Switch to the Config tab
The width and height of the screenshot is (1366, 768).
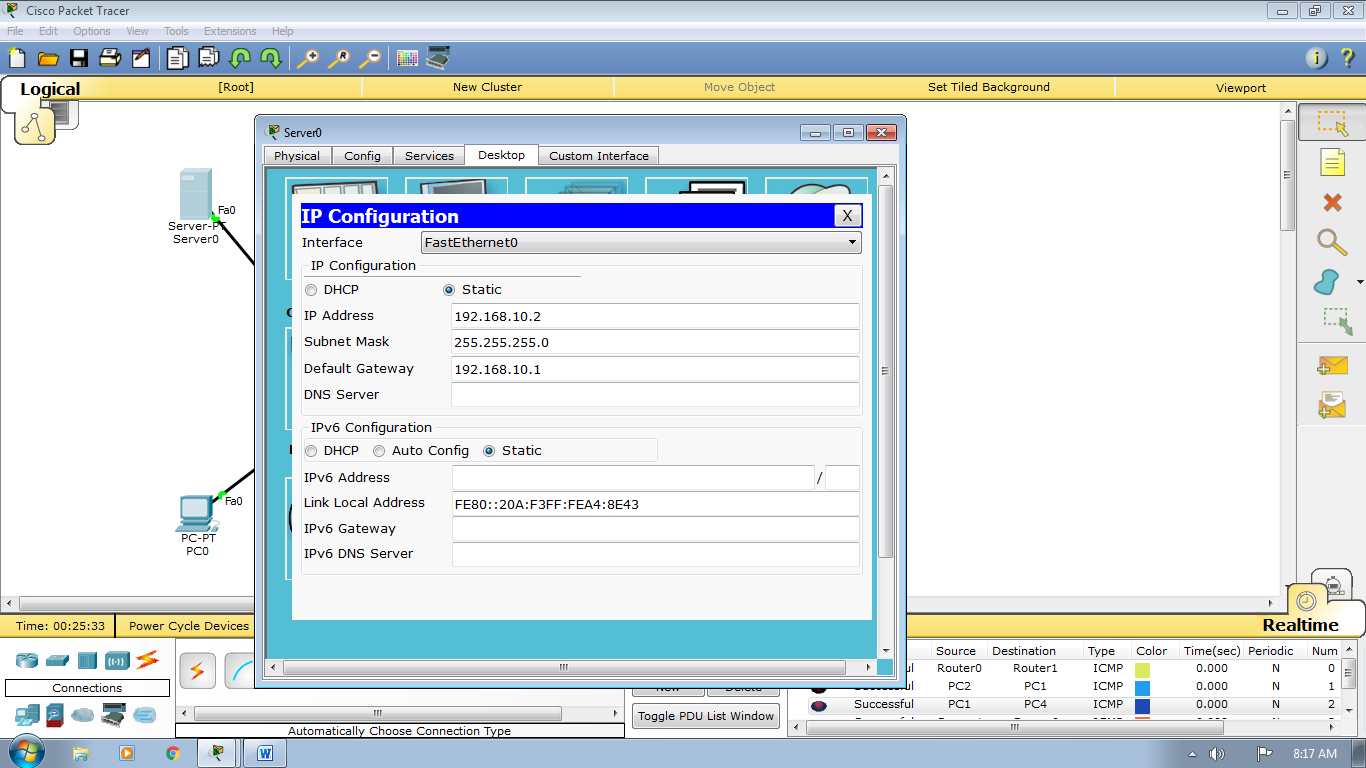pyautogui.click(x=362, y=156)
